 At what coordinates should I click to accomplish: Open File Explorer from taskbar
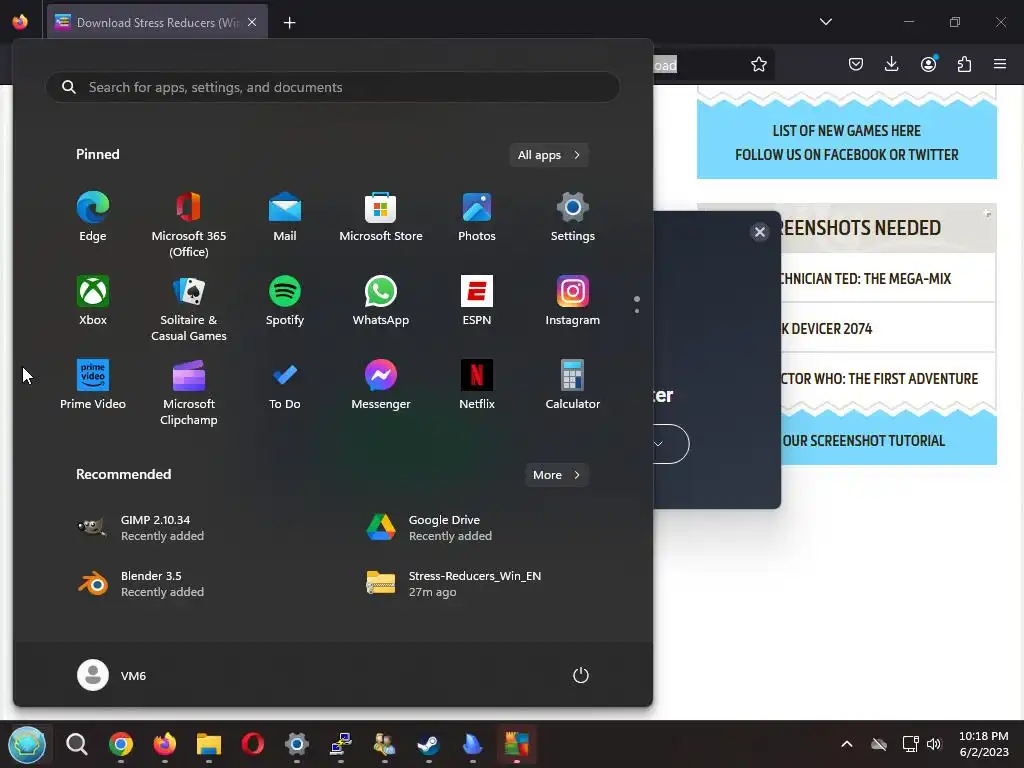pyautogui.click(x=209, y=744)
